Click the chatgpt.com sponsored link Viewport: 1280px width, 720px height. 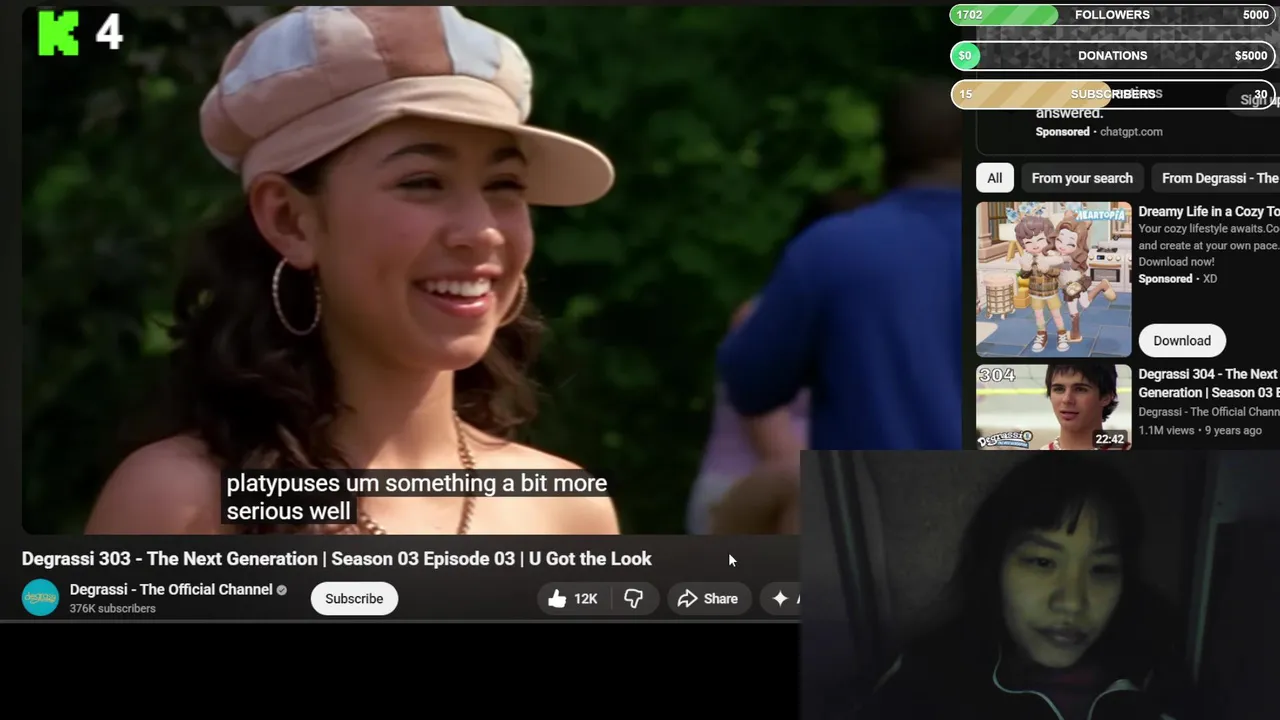[x=1131, y=132]
